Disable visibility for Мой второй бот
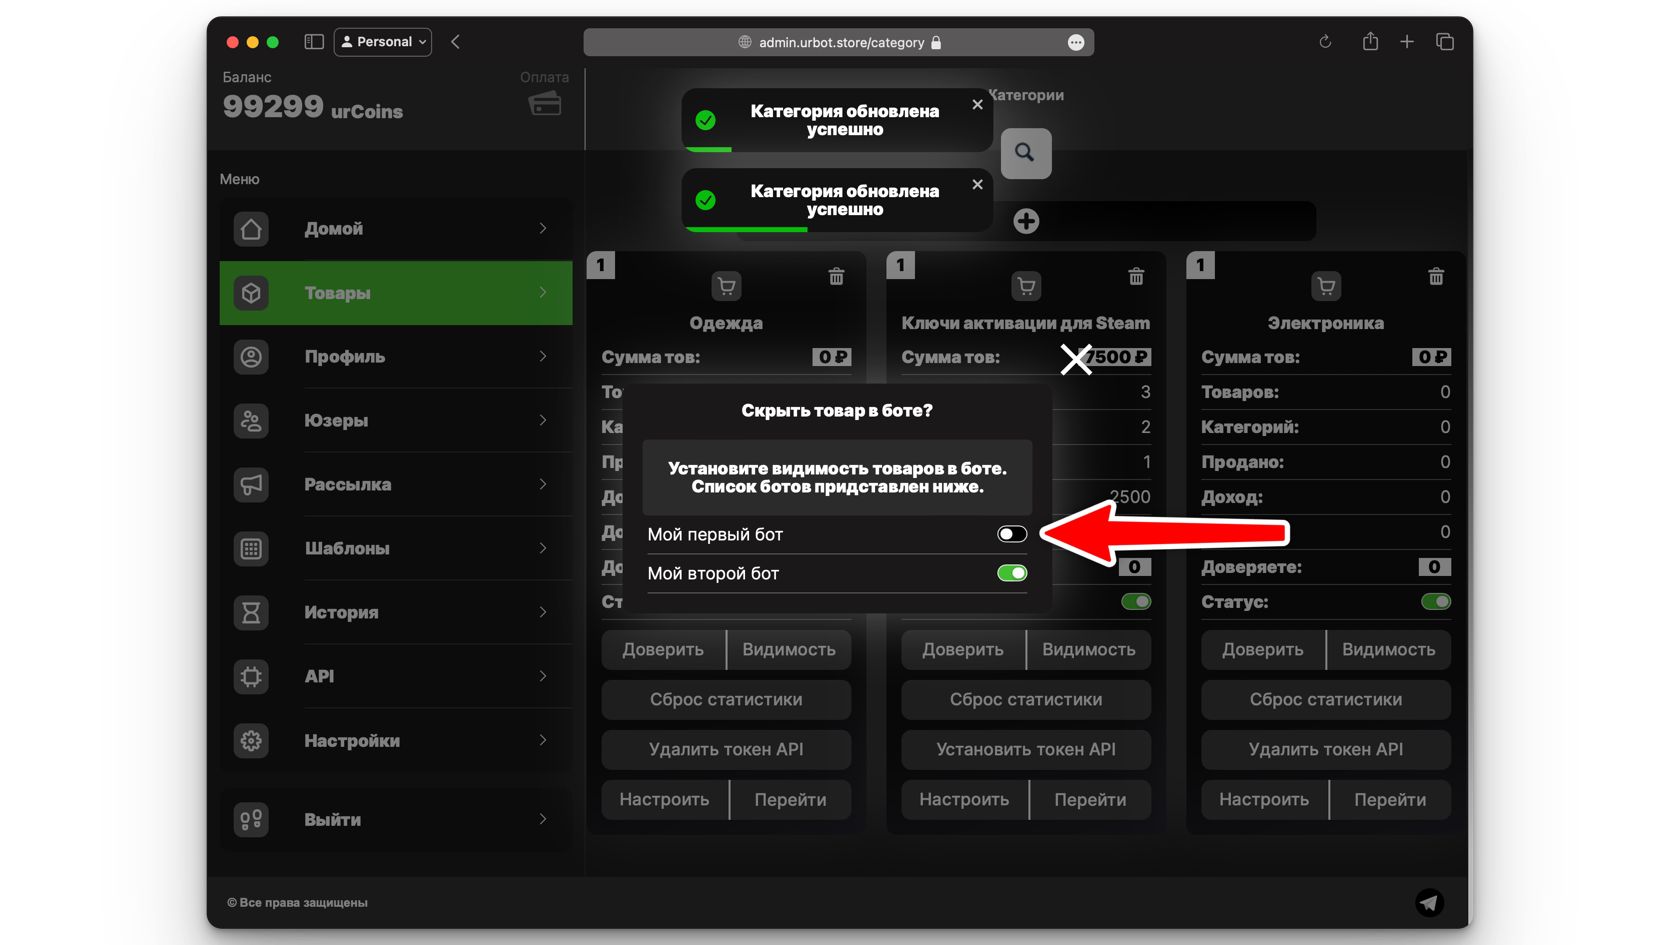 pos(1011,573)
